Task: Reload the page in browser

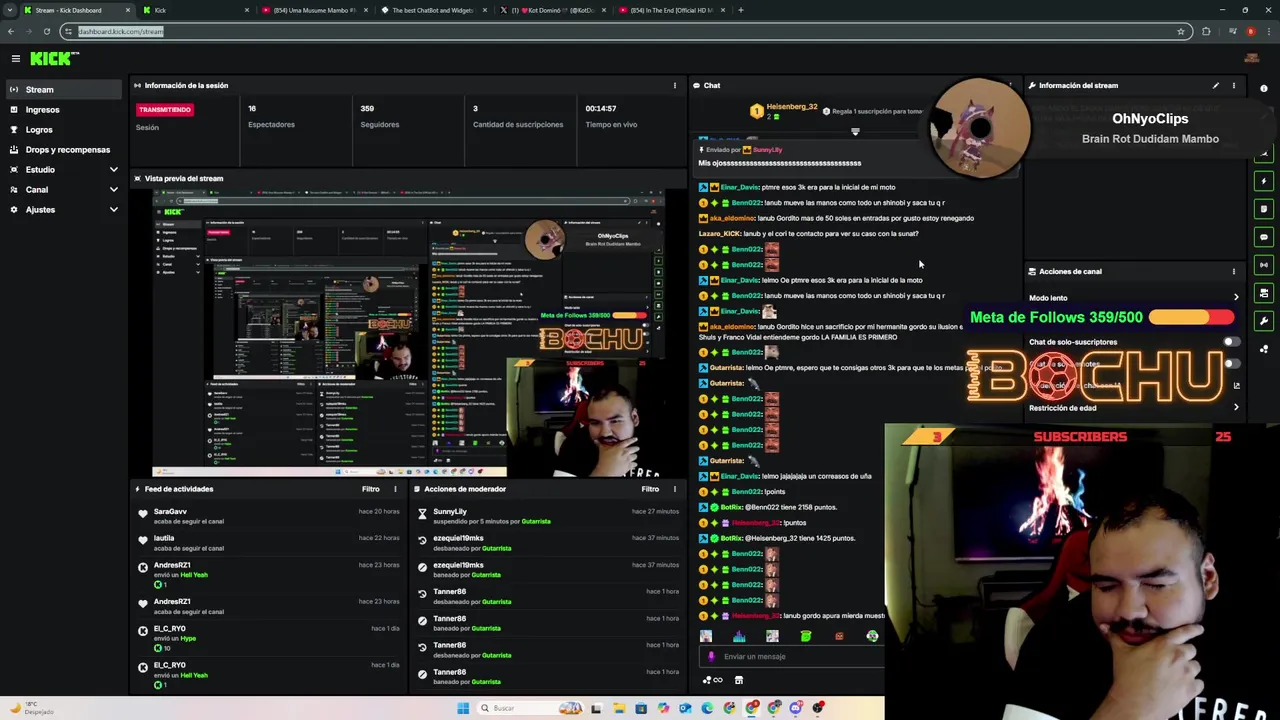Action: [46, 31]
